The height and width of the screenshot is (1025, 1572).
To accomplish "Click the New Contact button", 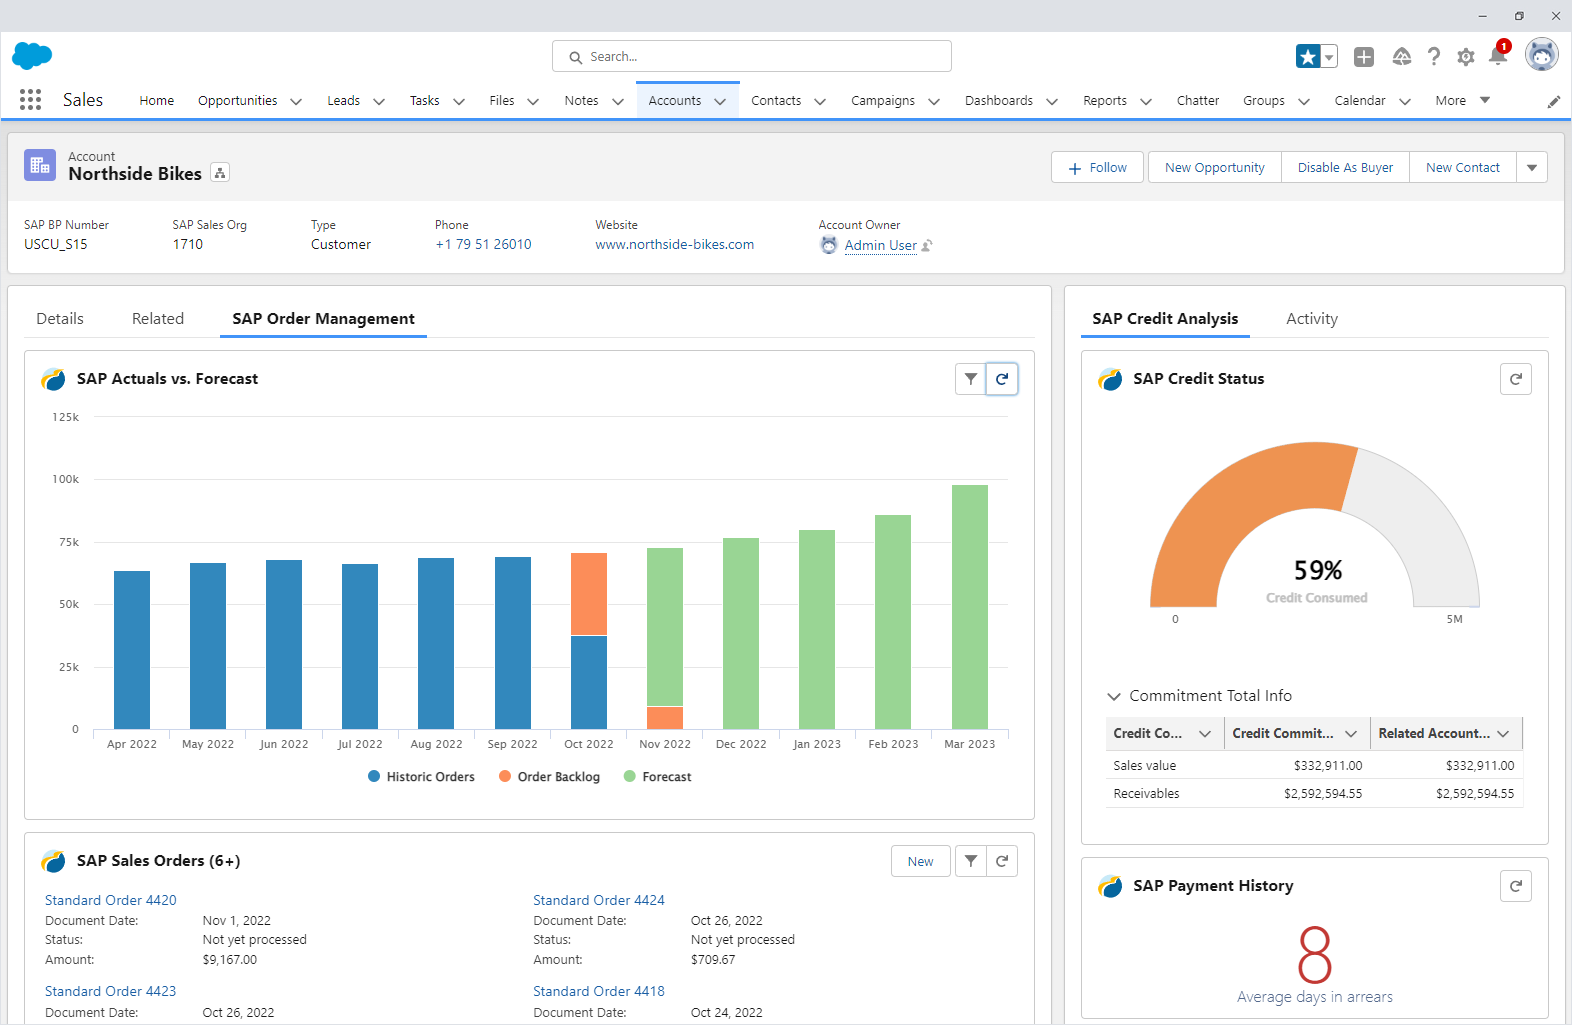I will pyautogui.click(x=1463, y=167).
